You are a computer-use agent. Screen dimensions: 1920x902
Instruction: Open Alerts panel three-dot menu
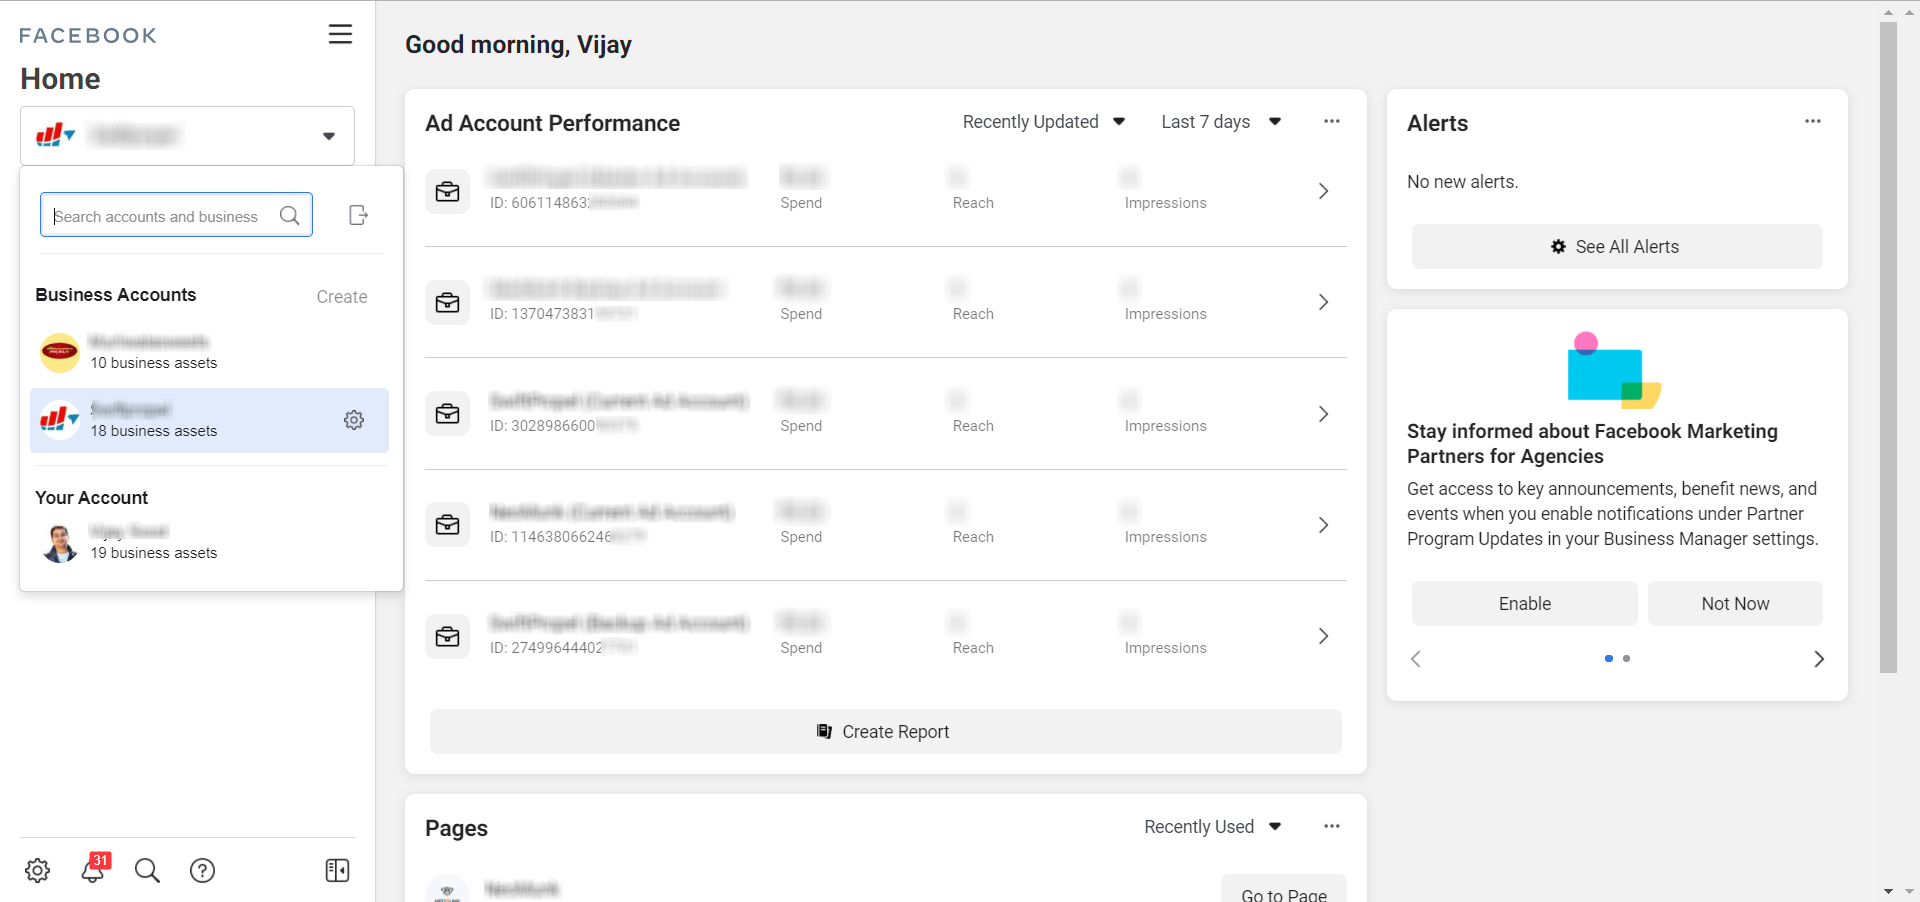[1812, 122]
